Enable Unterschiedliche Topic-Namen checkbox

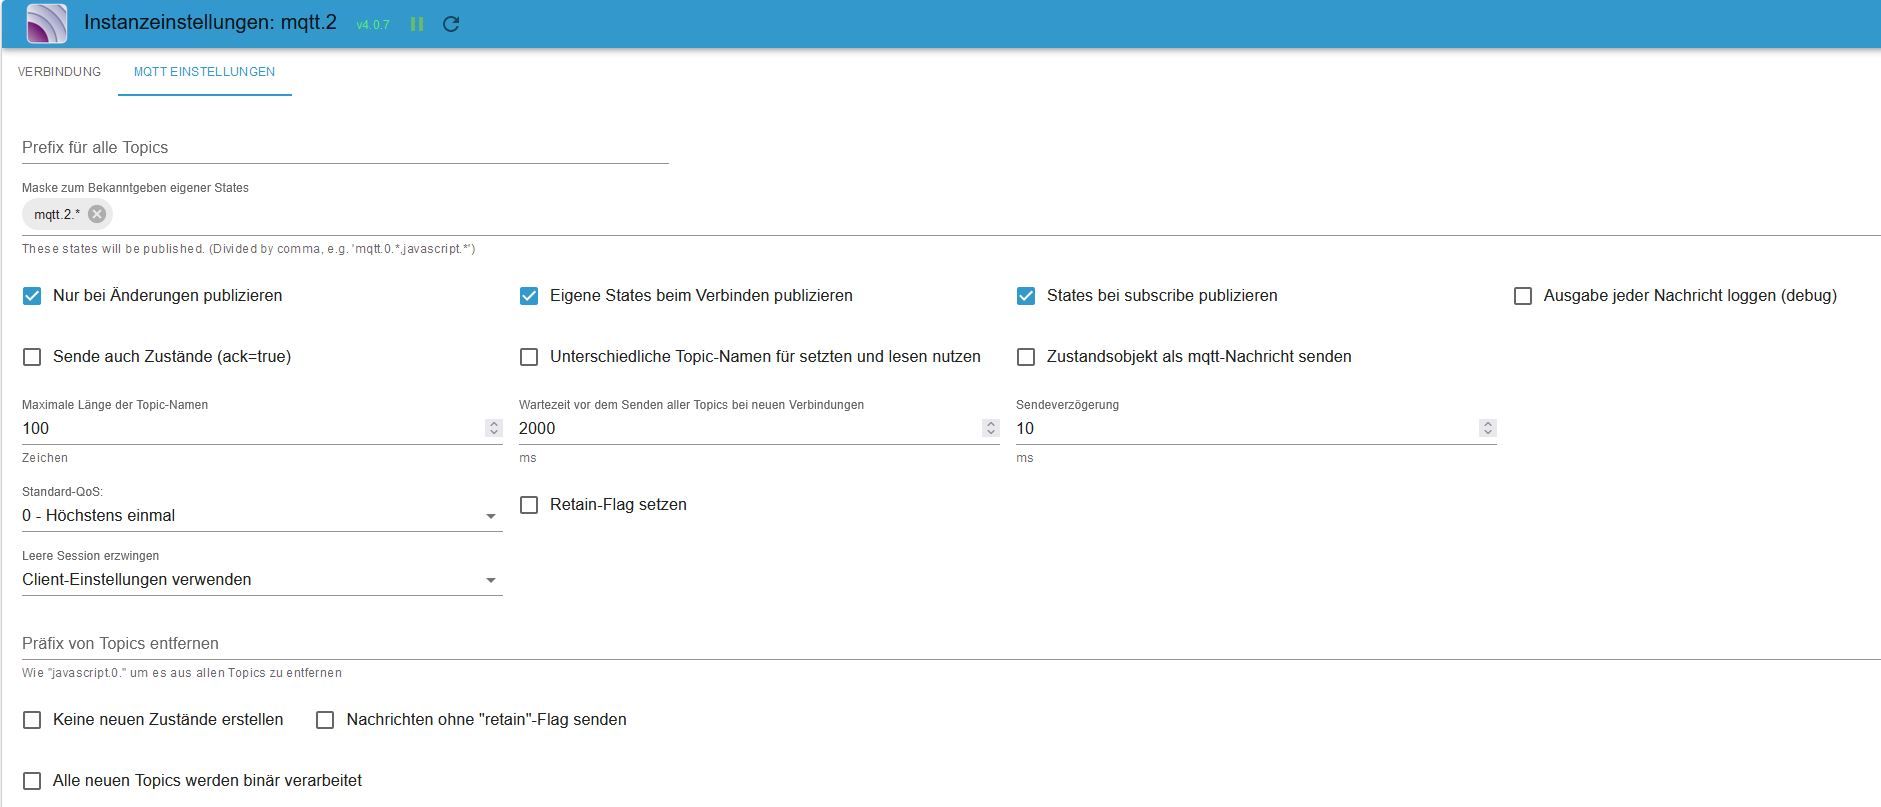529,357
